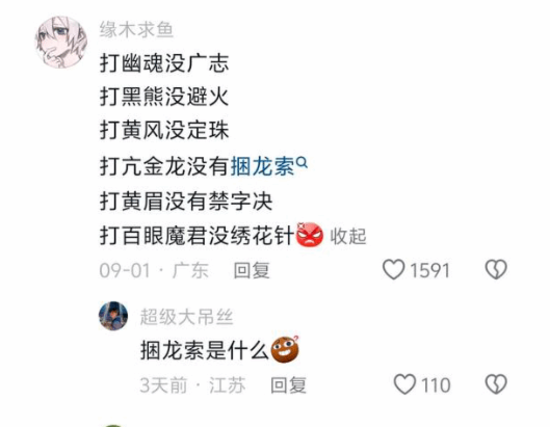The height and width of the screenshot is (427, 550).
Task: Like 缘木求鱼's comment with the heart icon
Action: coord(394,270)
